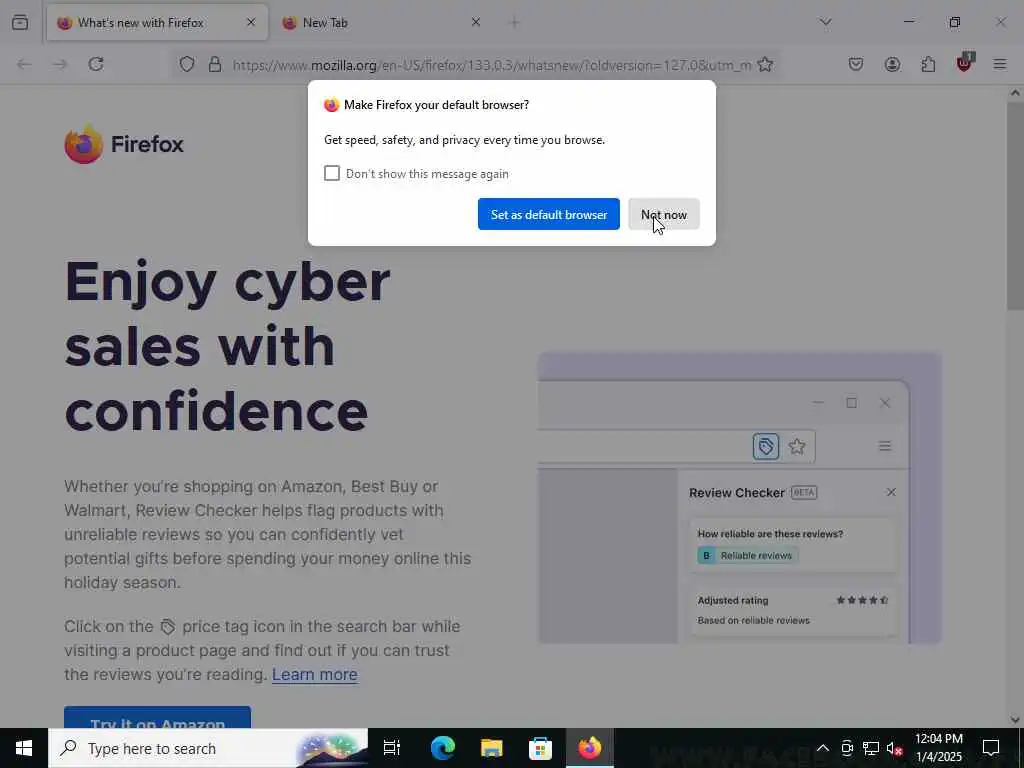The height and width of the screenshot is (768, 1024).
Task: Launch Microsoft Edge from the taskbar
Action: tap(443, 748)
